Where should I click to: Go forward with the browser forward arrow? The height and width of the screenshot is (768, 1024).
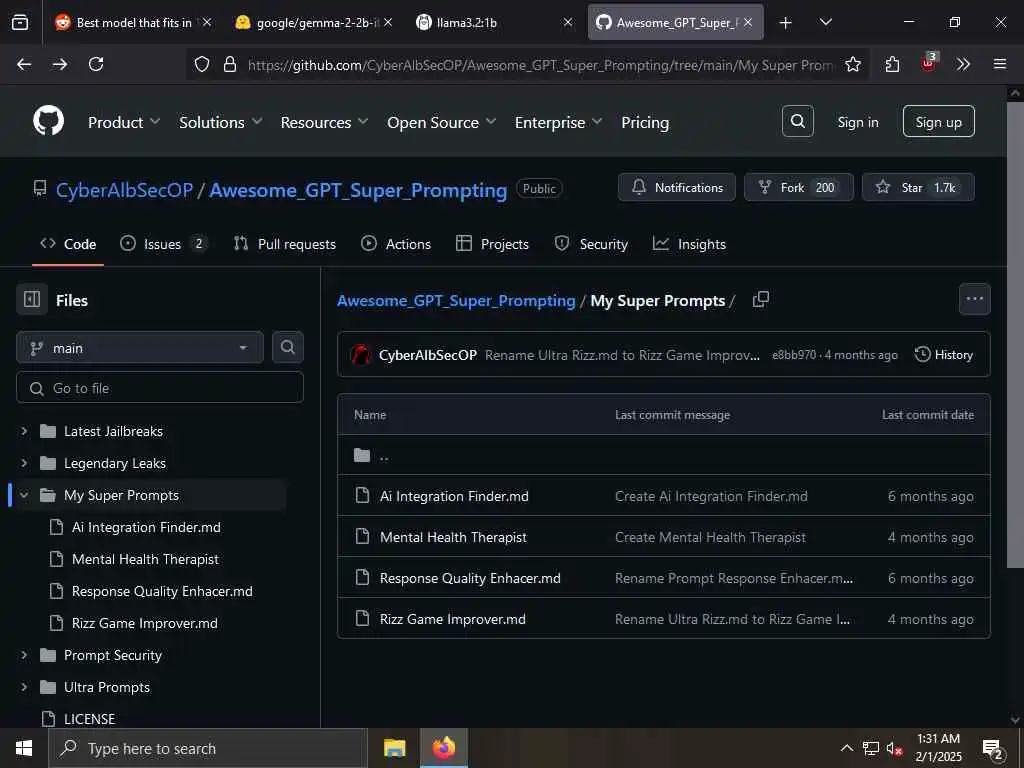[x=60, y=64]
